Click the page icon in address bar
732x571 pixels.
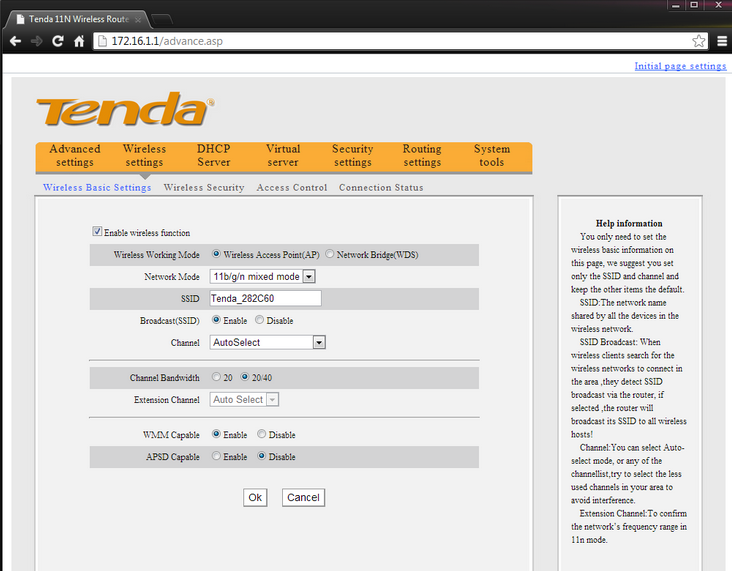coord(102,41)
